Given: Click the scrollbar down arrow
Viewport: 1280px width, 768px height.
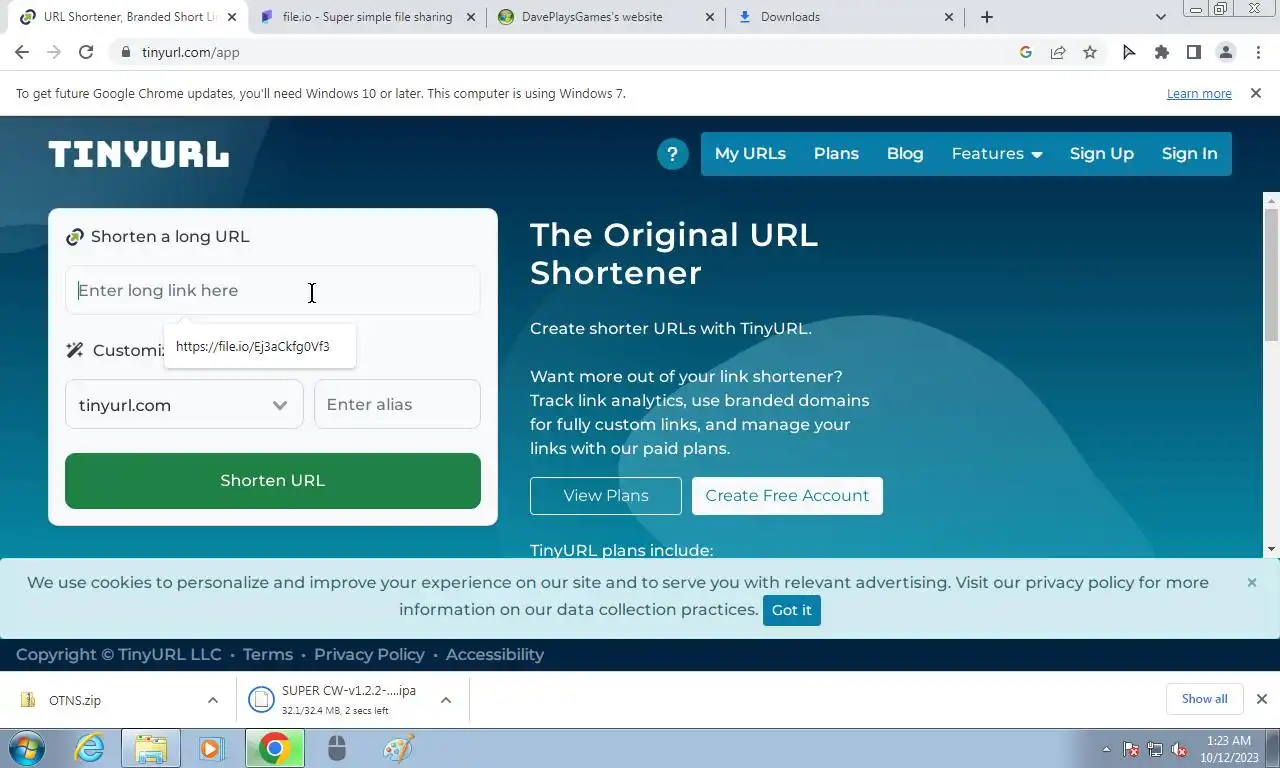Looking at the screenshot, I should point(1271,549).
